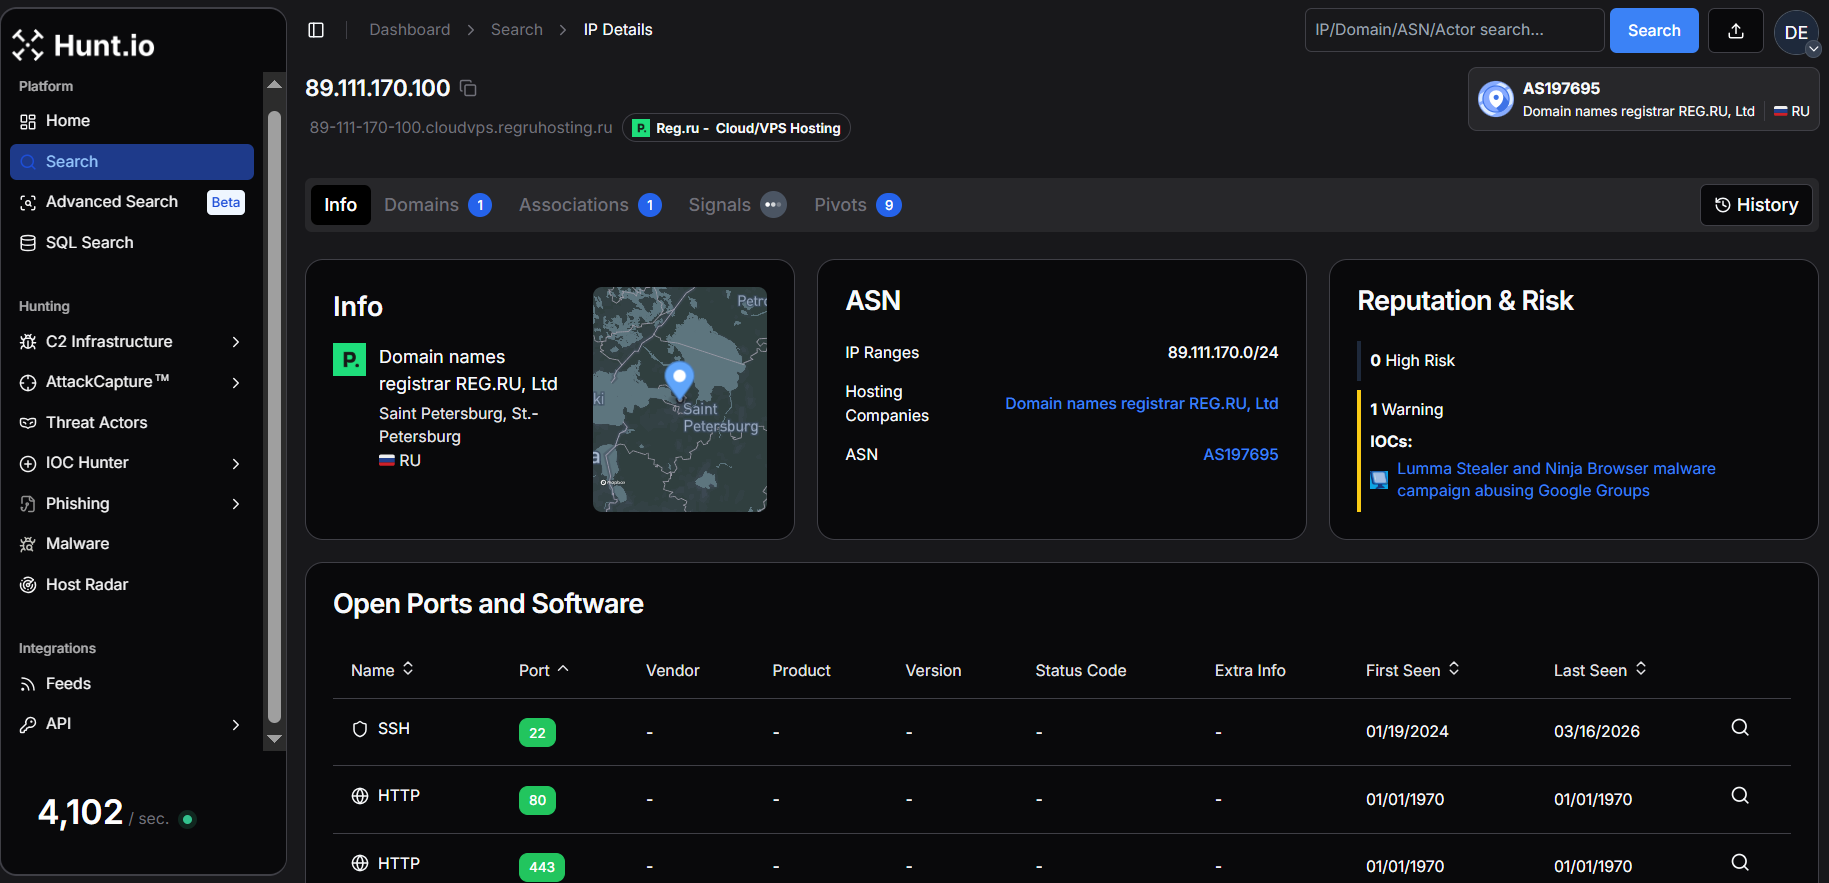Open SQL Search from sidebar
The width and height of the screenshot is (1829, 883).
pos(89,243)
